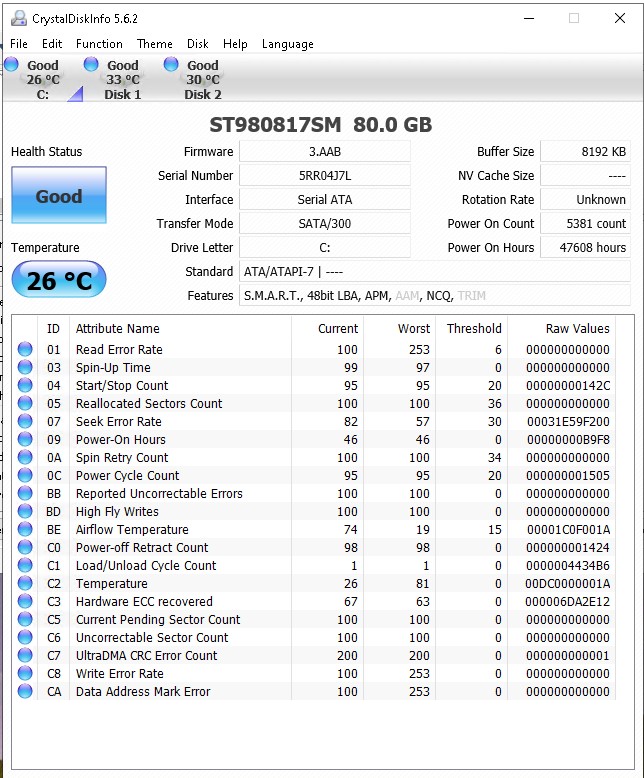Click the Firmware field showing 3.AAB
This screenshot has width=644, height=778.
[x=324, y=151]
